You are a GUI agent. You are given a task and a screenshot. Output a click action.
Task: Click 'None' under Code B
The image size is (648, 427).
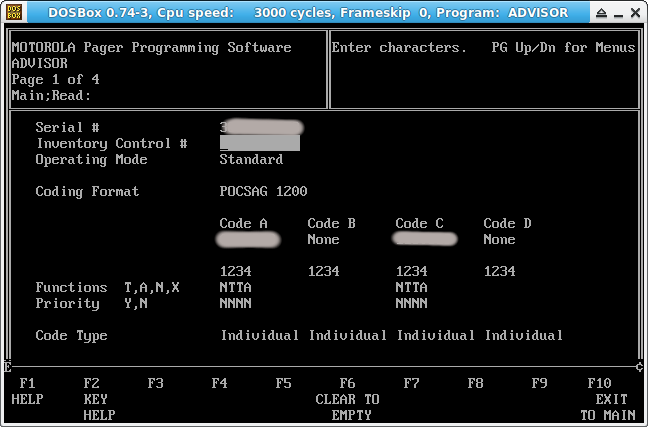coord(323,240)
